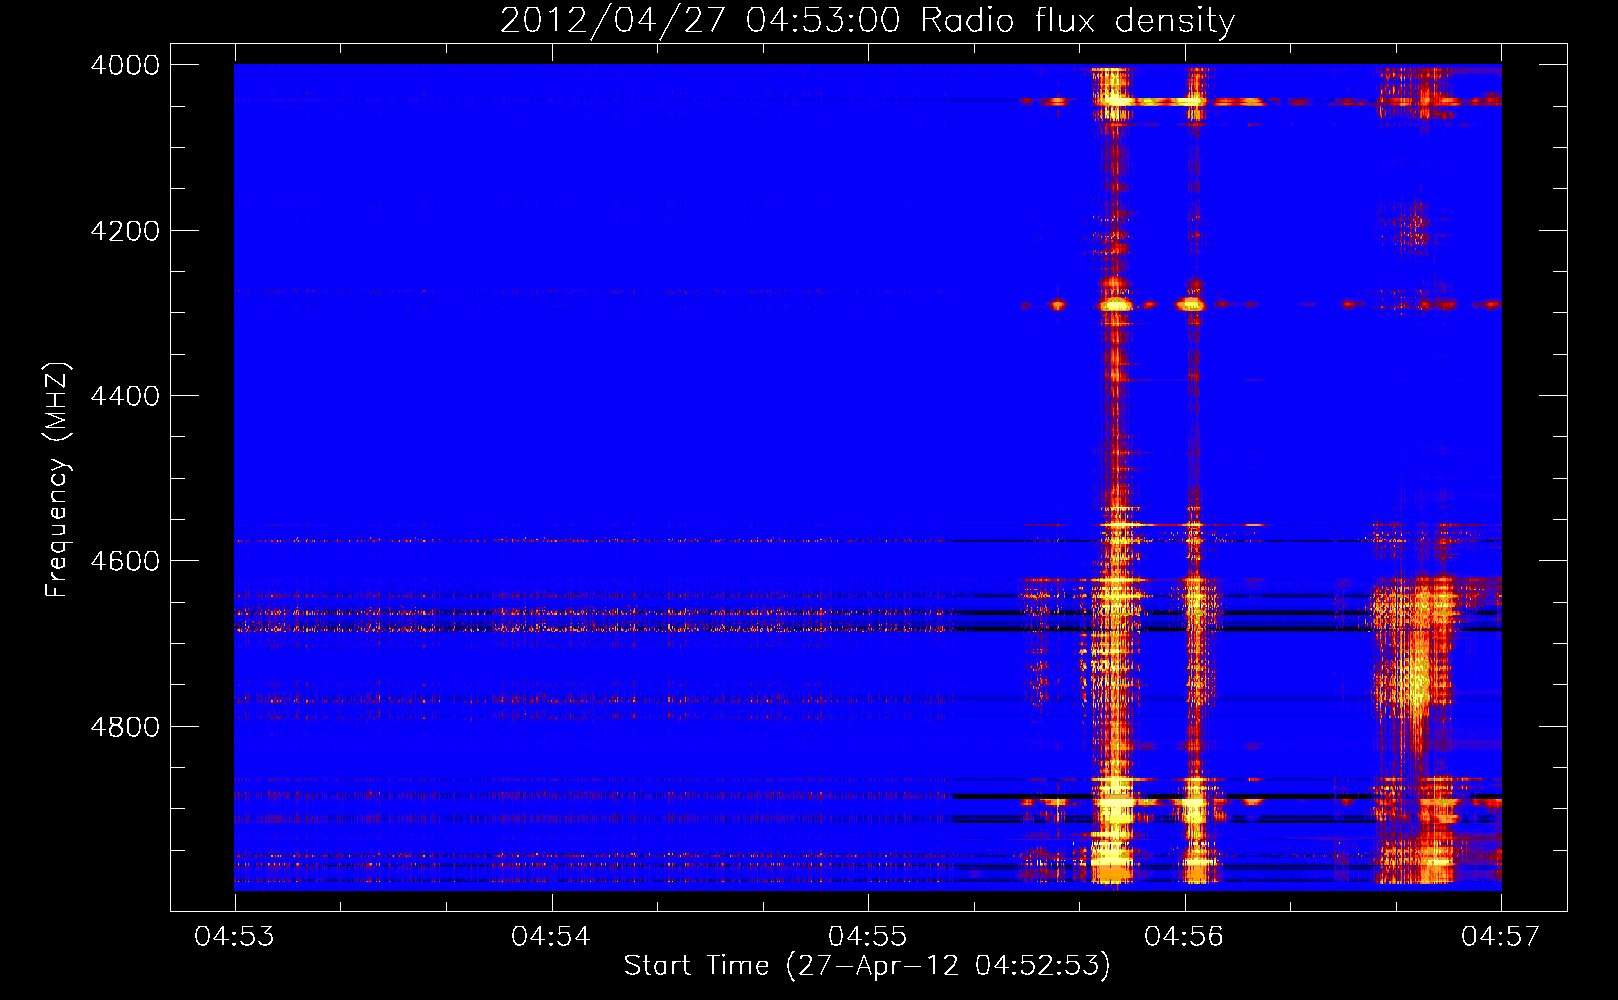Image resolution: width=1618 pixels, height=1000 pixels.
Task: Click the 04:55 time tick label
Action: pyautogui.click(x=868, y=936)
